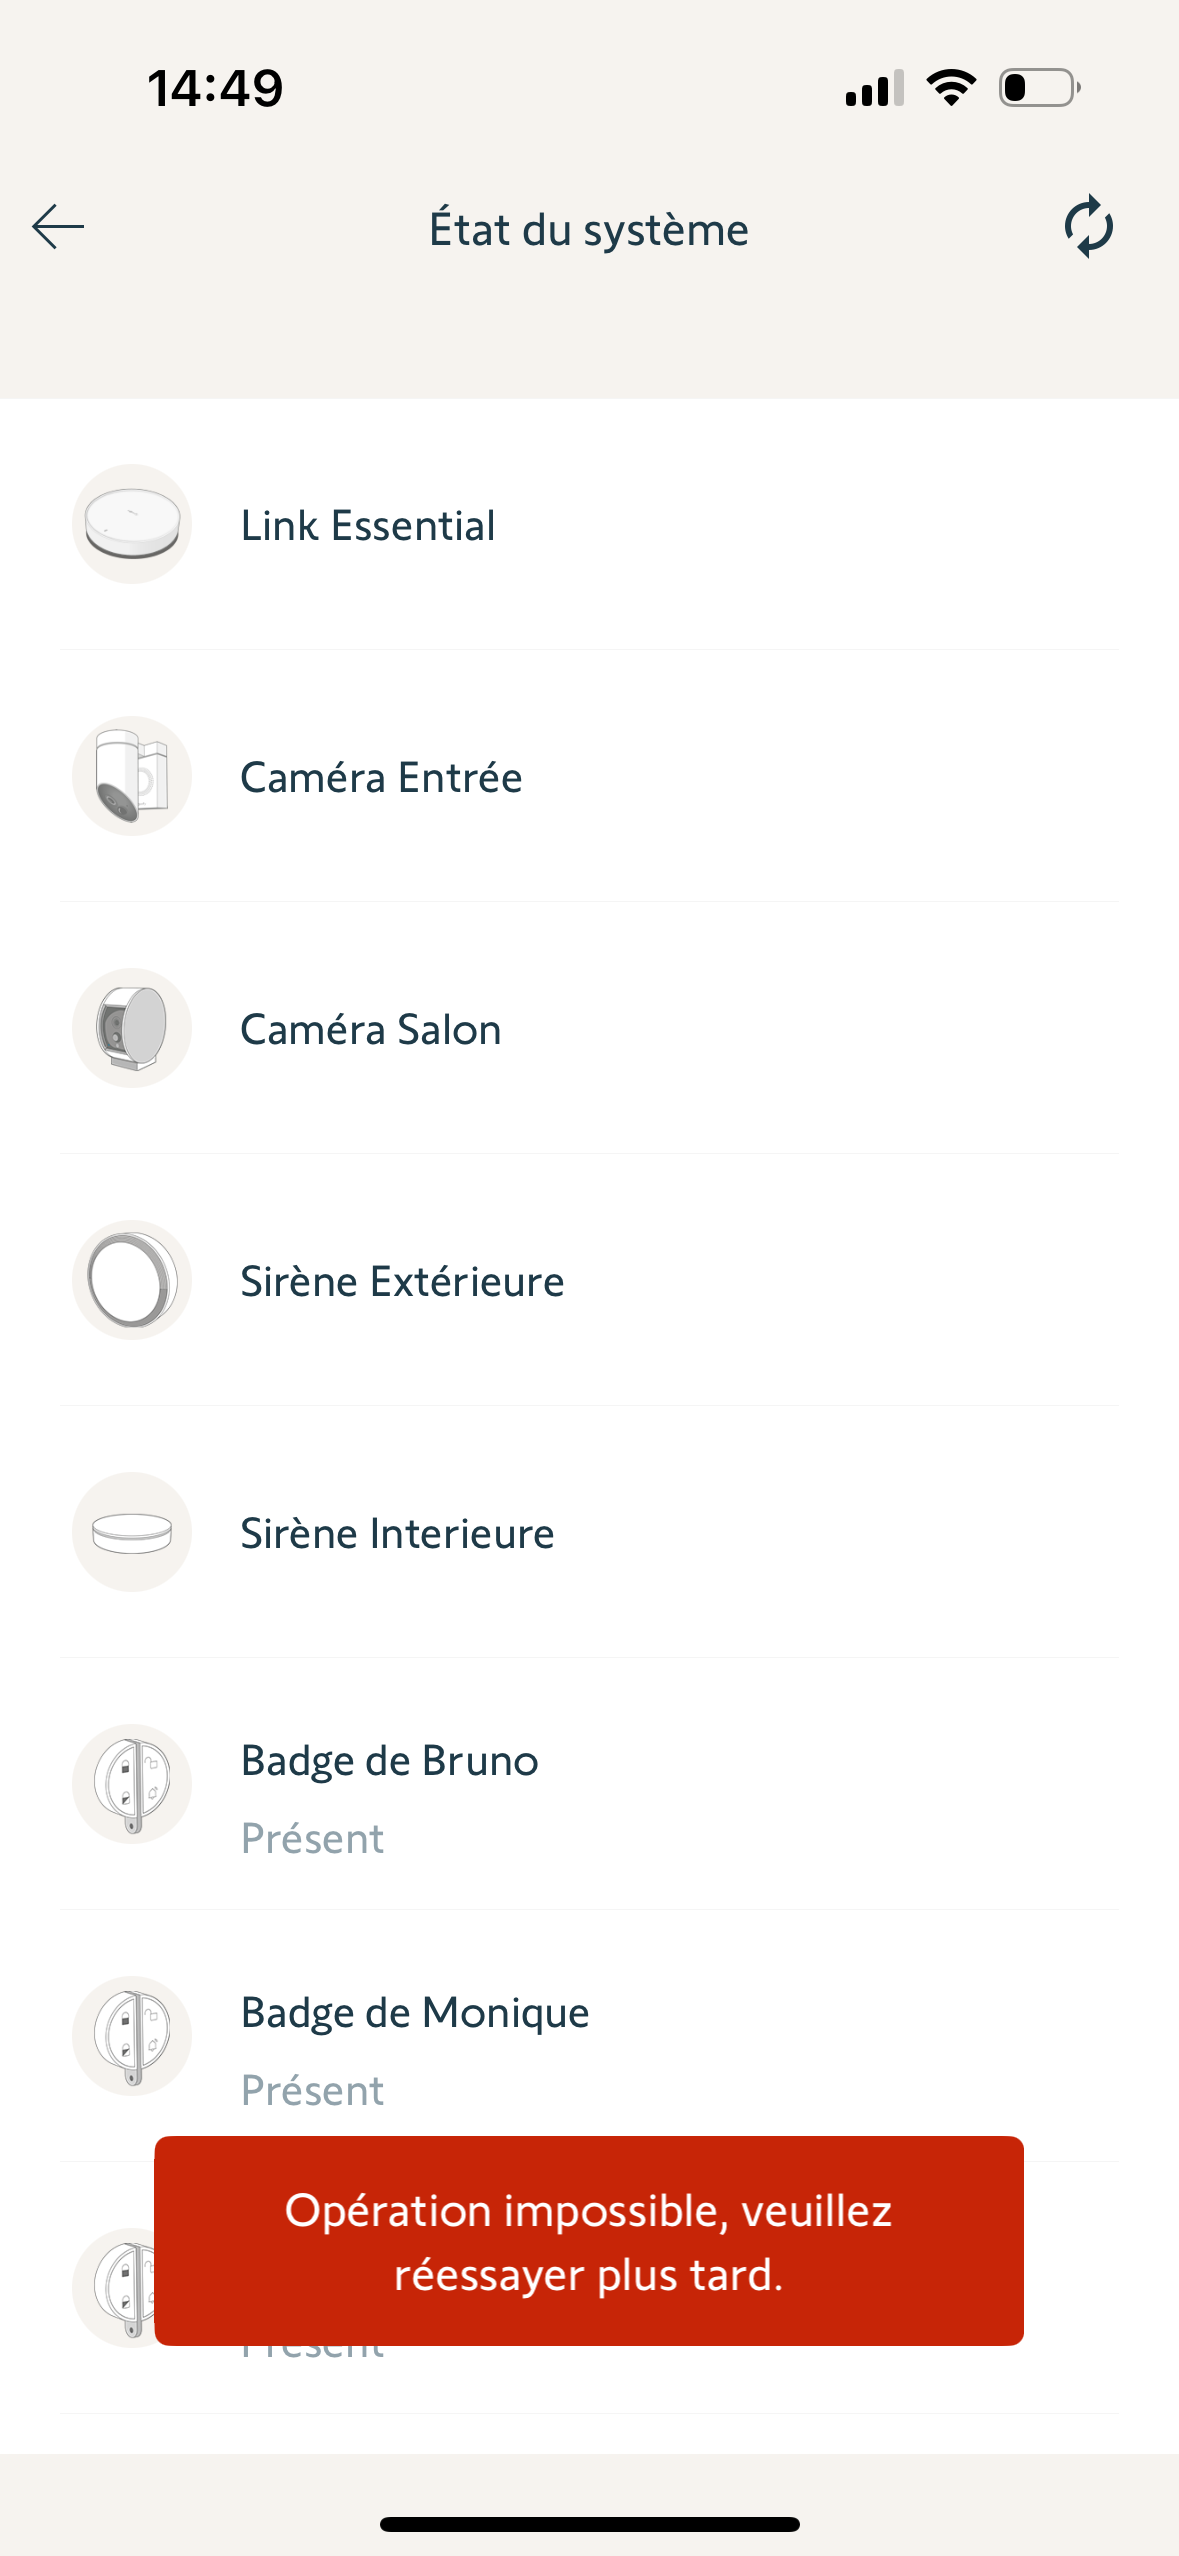Image resolution: width=1179 pixels, height=2556 pixels.
Task: Tap the Caméra Entrée device icon
Action: 132,776
